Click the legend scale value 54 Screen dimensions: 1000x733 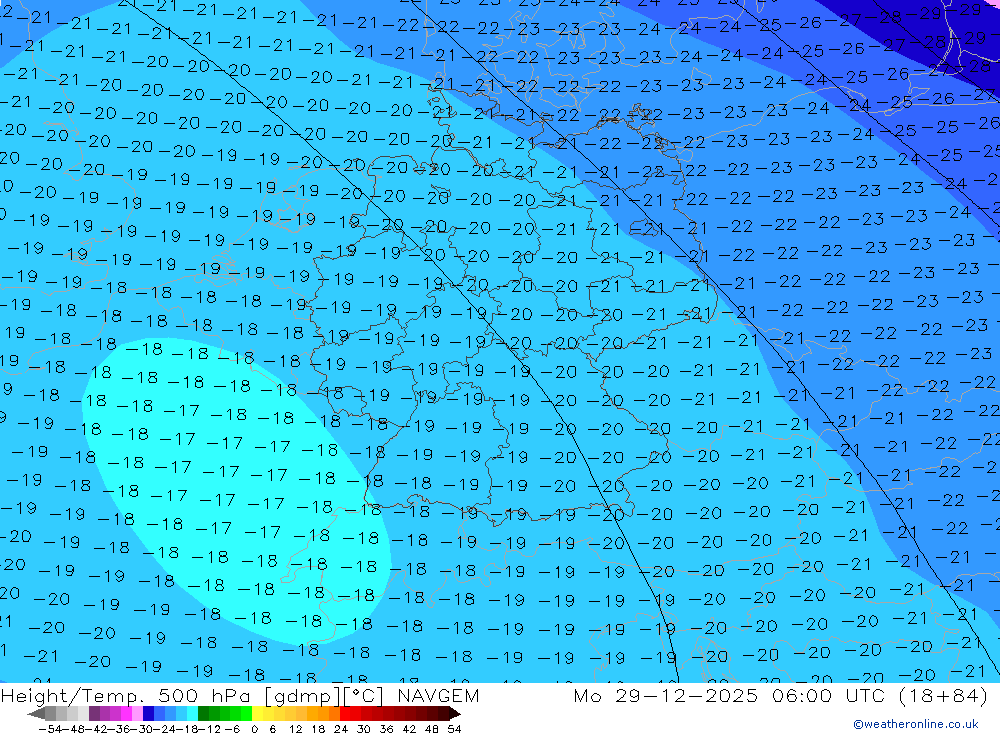click(x=454, y=728)
